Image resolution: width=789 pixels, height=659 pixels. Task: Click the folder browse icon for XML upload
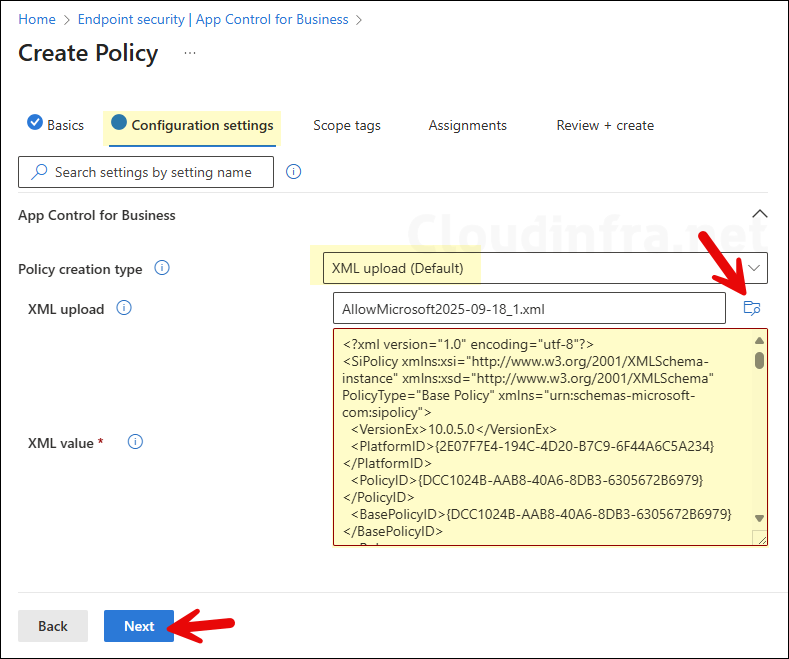click(x=752, y=309)
